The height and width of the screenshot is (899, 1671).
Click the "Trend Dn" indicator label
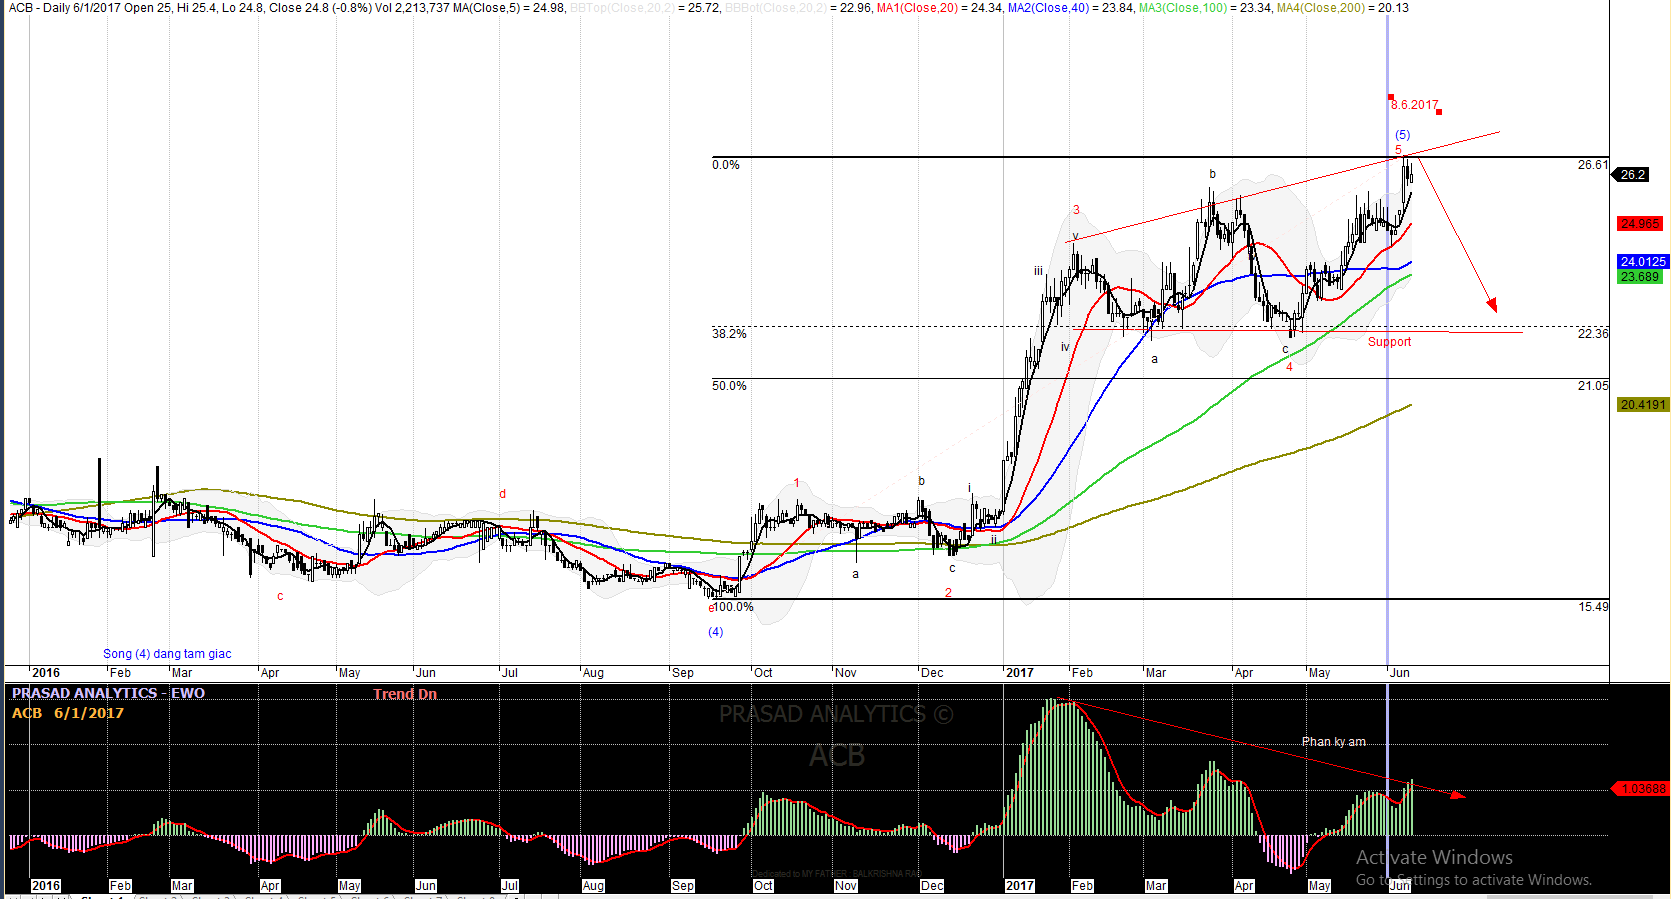coord(405,694)
